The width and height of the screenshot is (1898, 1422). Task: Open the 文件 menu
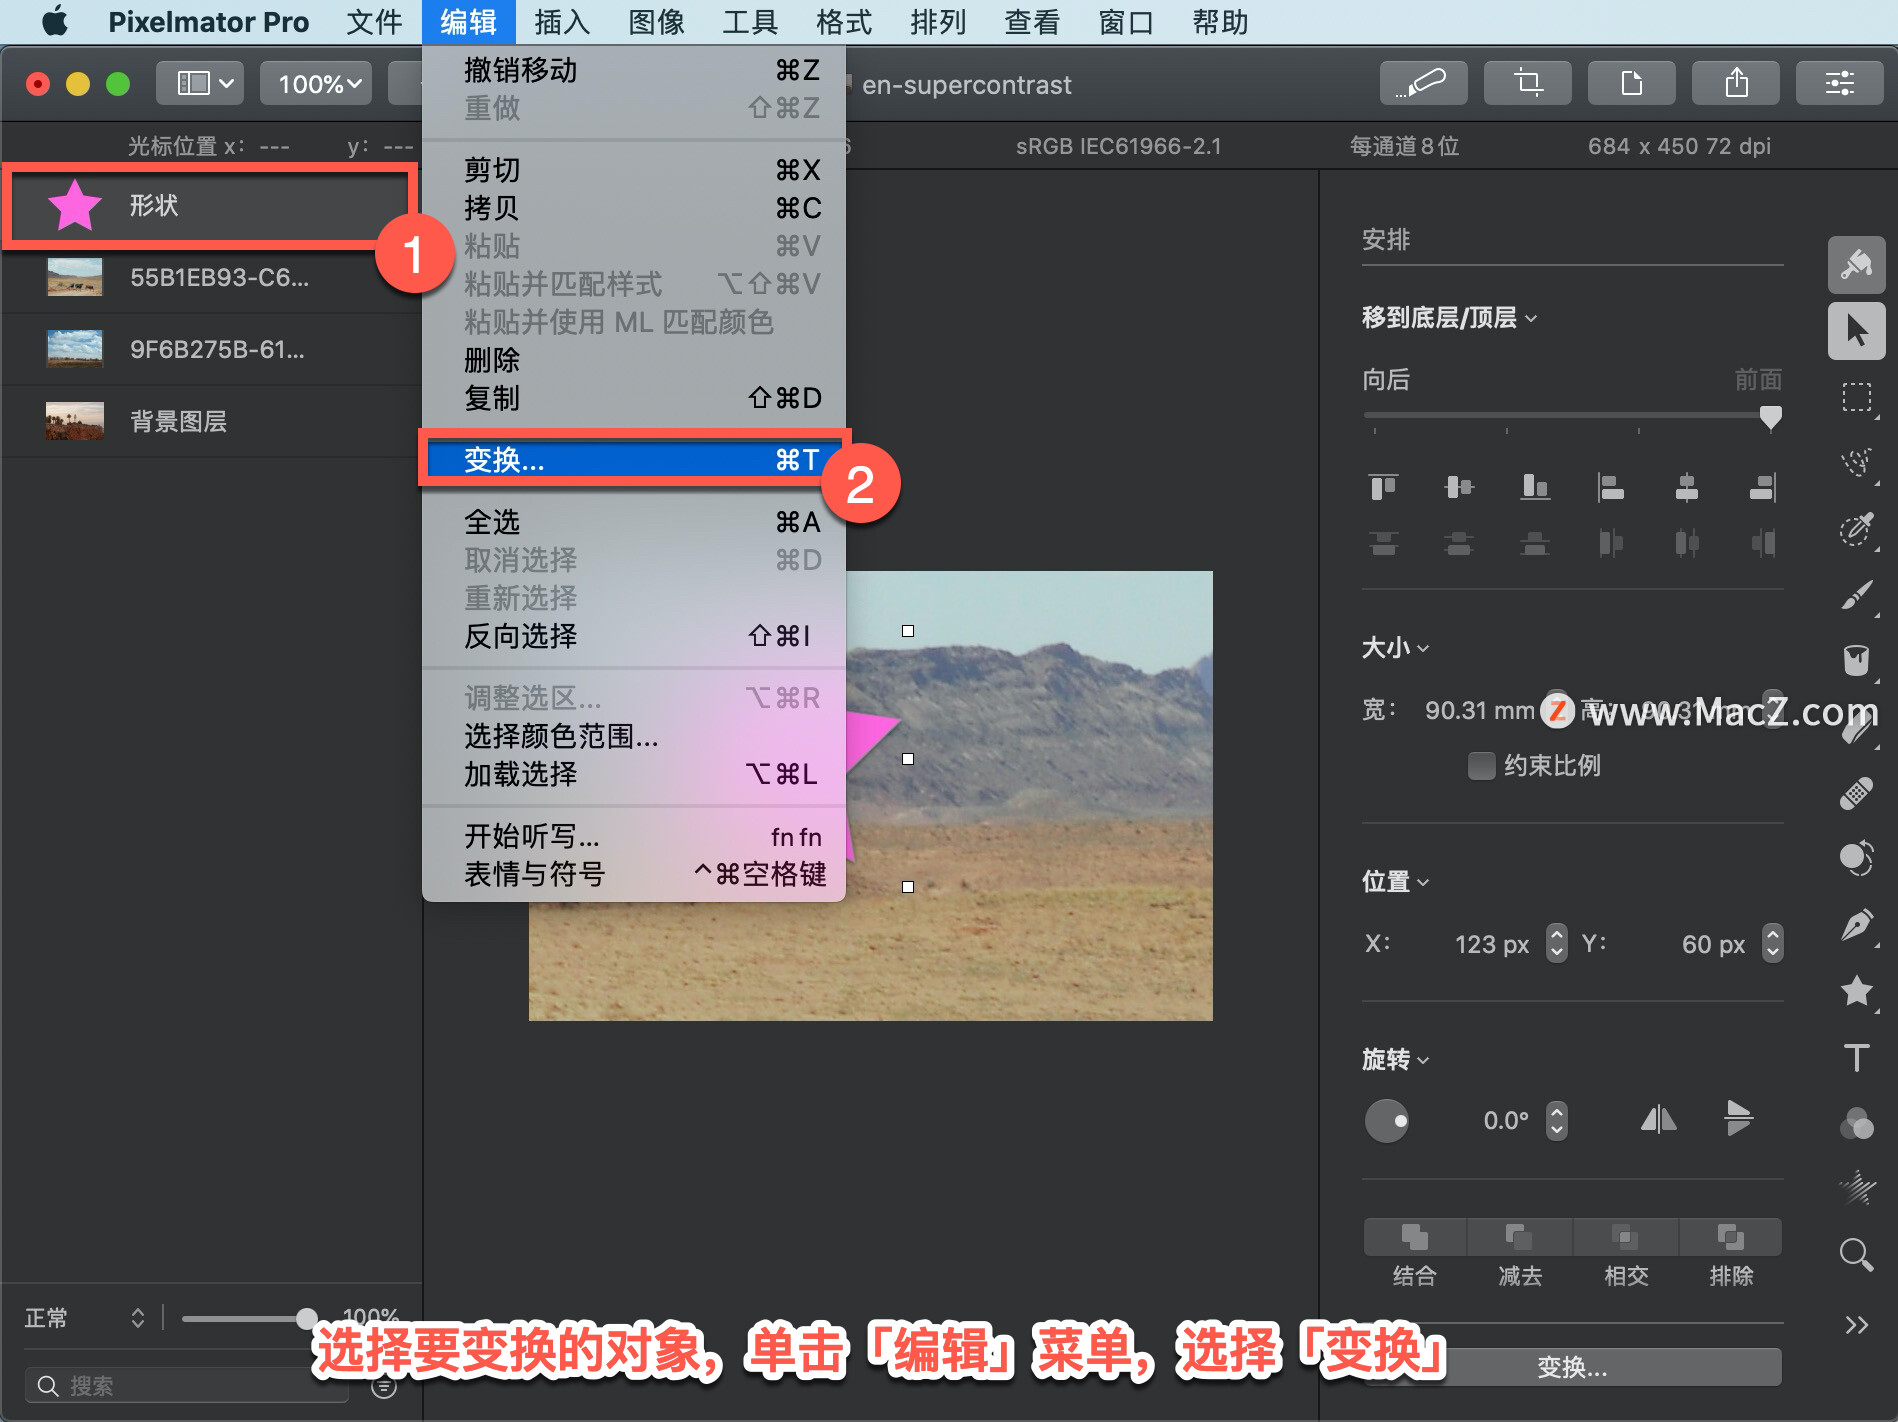(374, 22)
